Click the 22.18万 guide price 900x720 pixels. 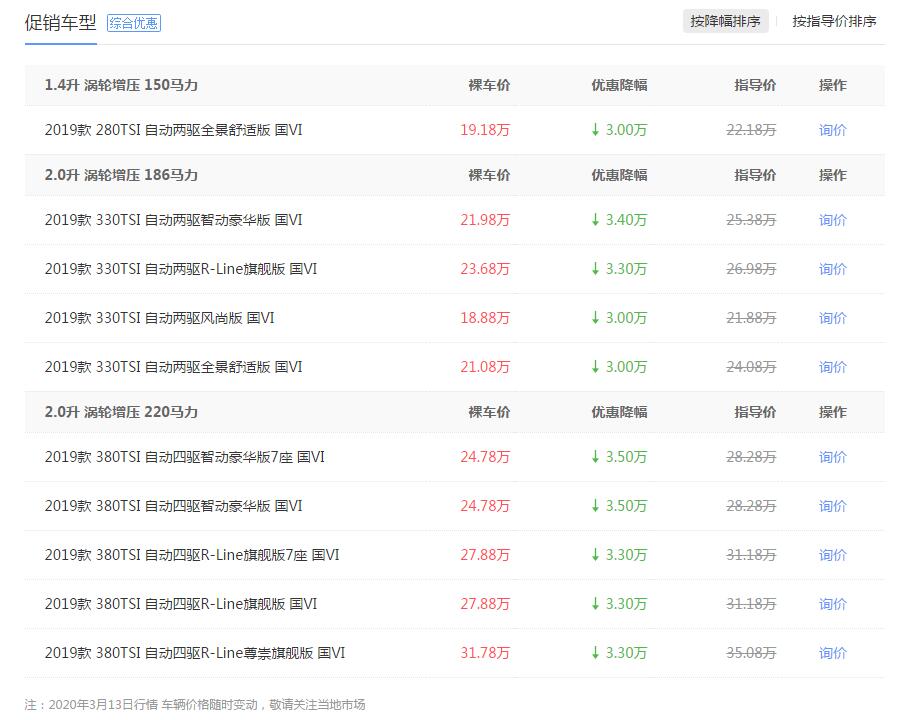751,130
